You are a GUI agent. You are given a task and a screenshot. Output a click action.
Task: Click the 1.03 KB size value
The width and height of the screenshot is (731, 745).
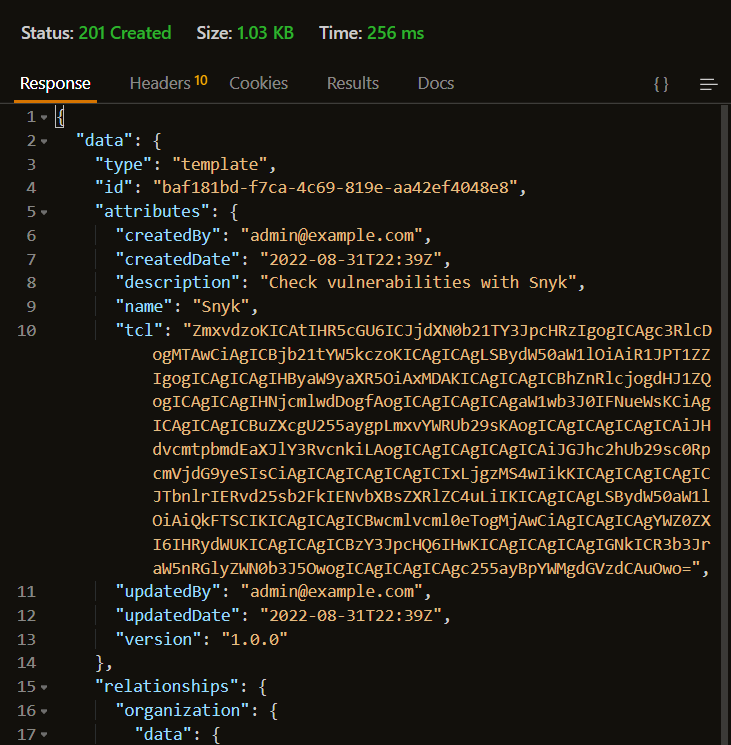tap(265, 33)
